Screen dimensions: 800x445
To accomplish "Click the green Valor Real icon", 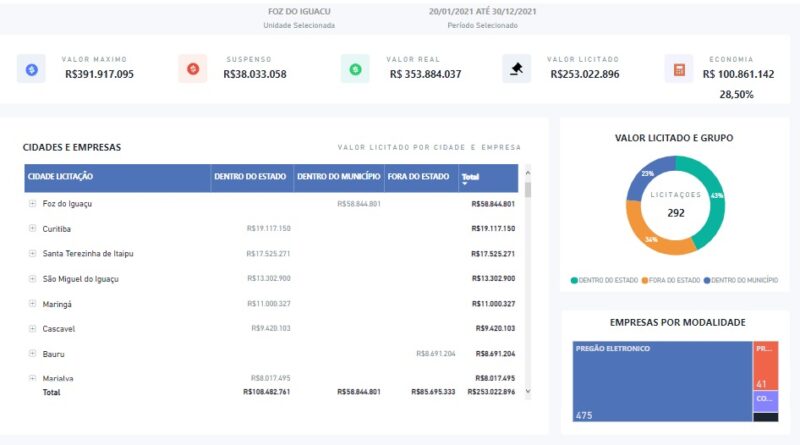I will click(354, 69).
